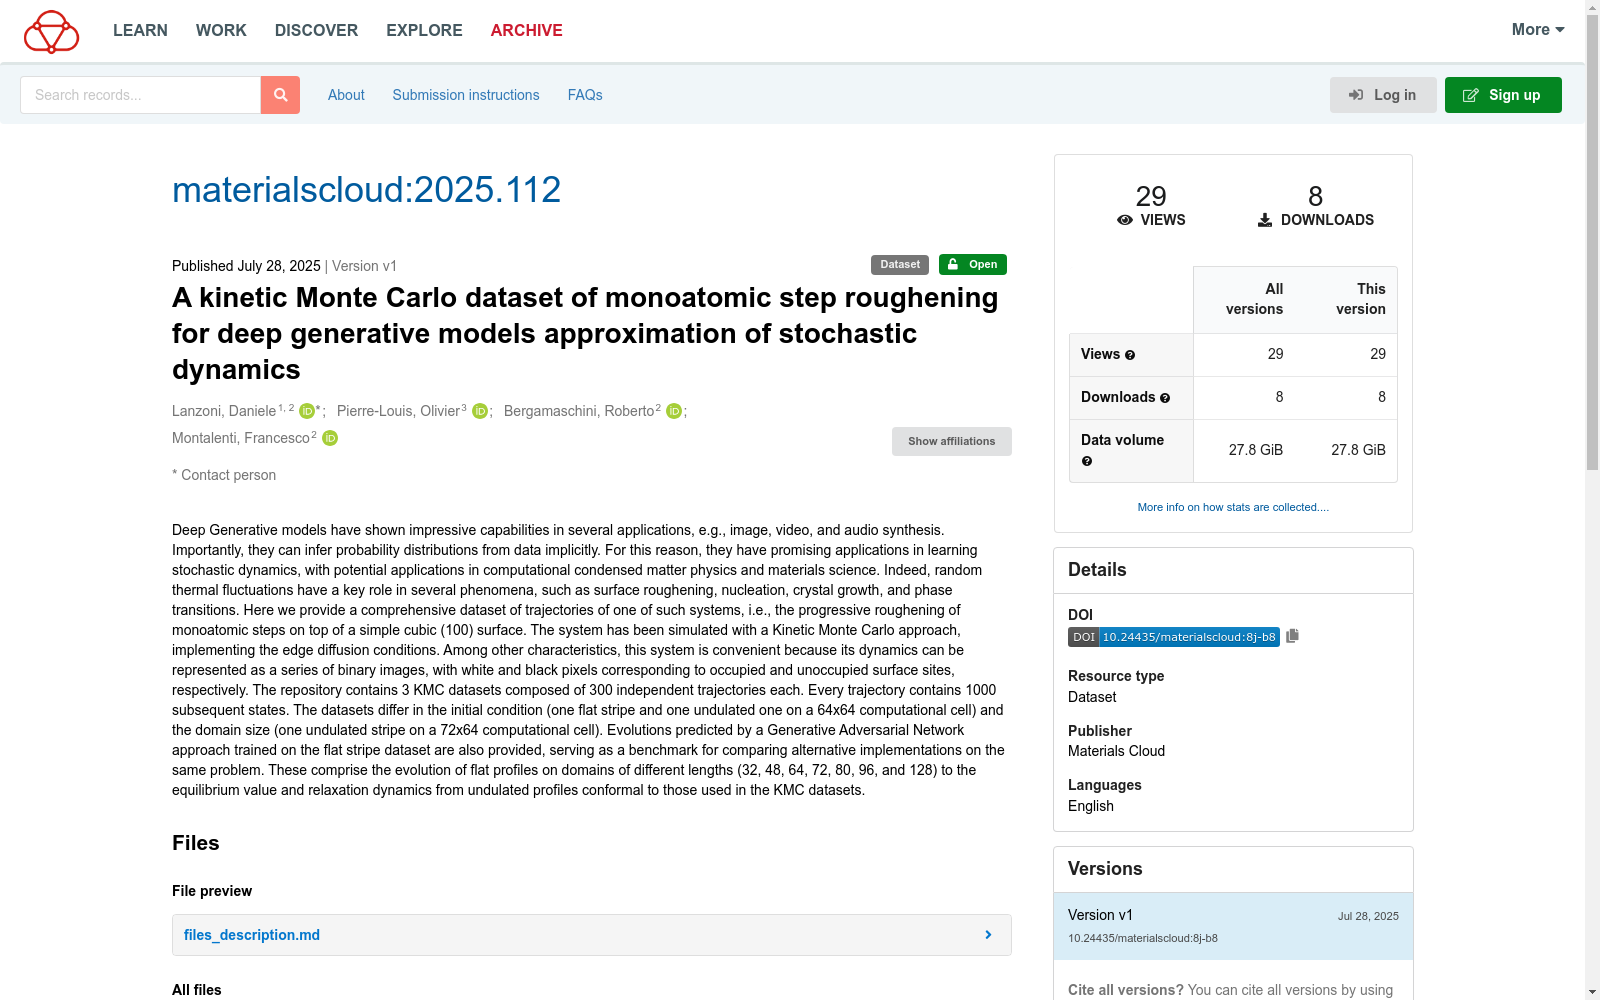Image resolution: width=1600 pixels, height=1000 pixels.
Task: Click author name Pierre-Louis, Olivier
Action: point(398,411)
